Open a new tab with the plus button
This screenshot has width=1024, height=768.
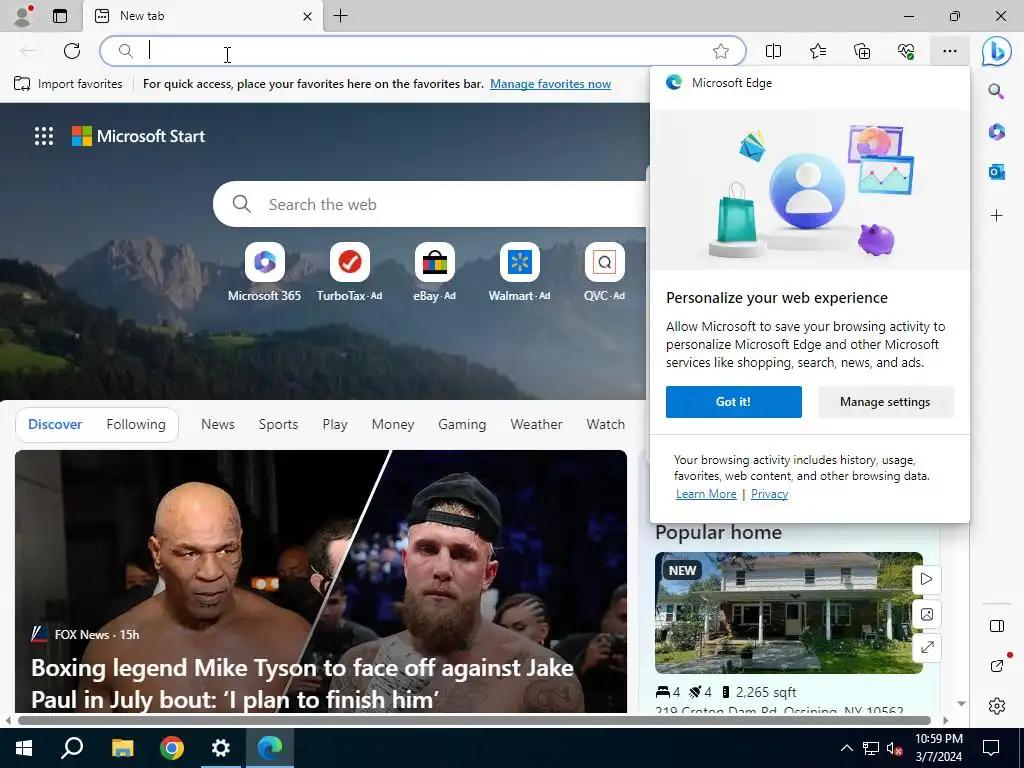coord(340,16)
